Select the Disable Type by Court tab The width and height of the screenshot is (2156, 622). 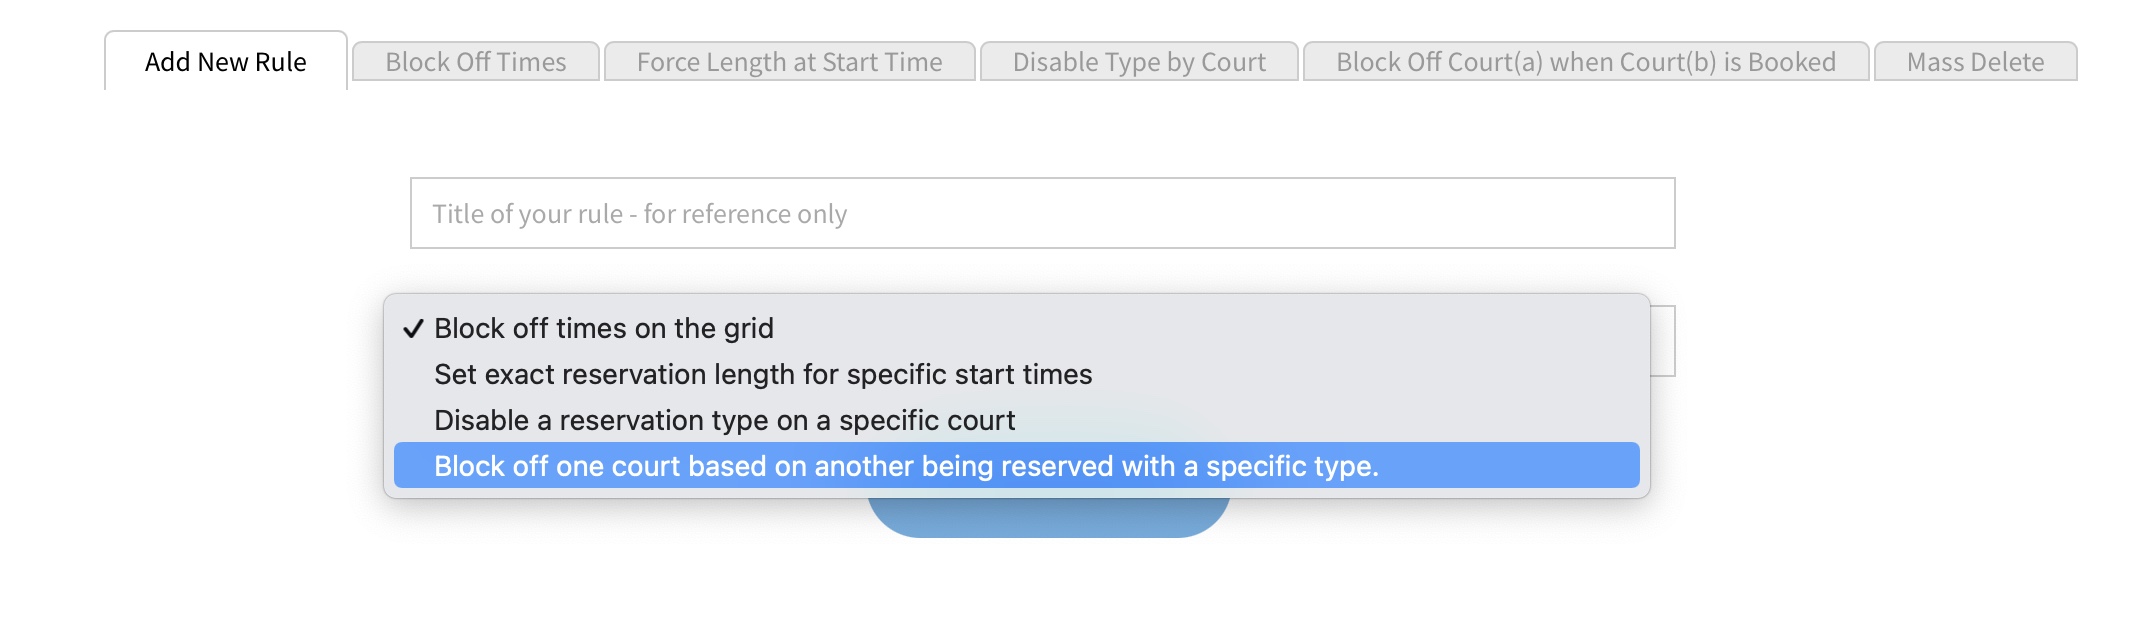click(x=1139, y=62)
